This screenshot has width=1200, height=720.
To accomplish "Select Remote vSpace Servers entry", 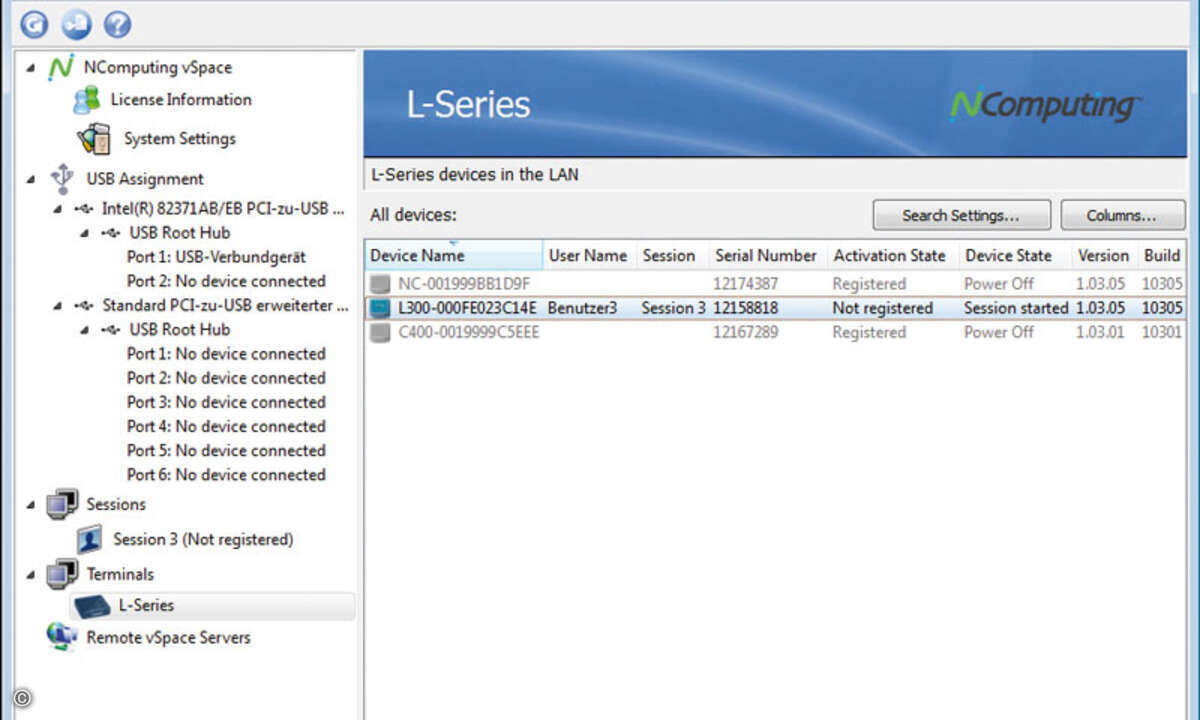I will 168,637.
